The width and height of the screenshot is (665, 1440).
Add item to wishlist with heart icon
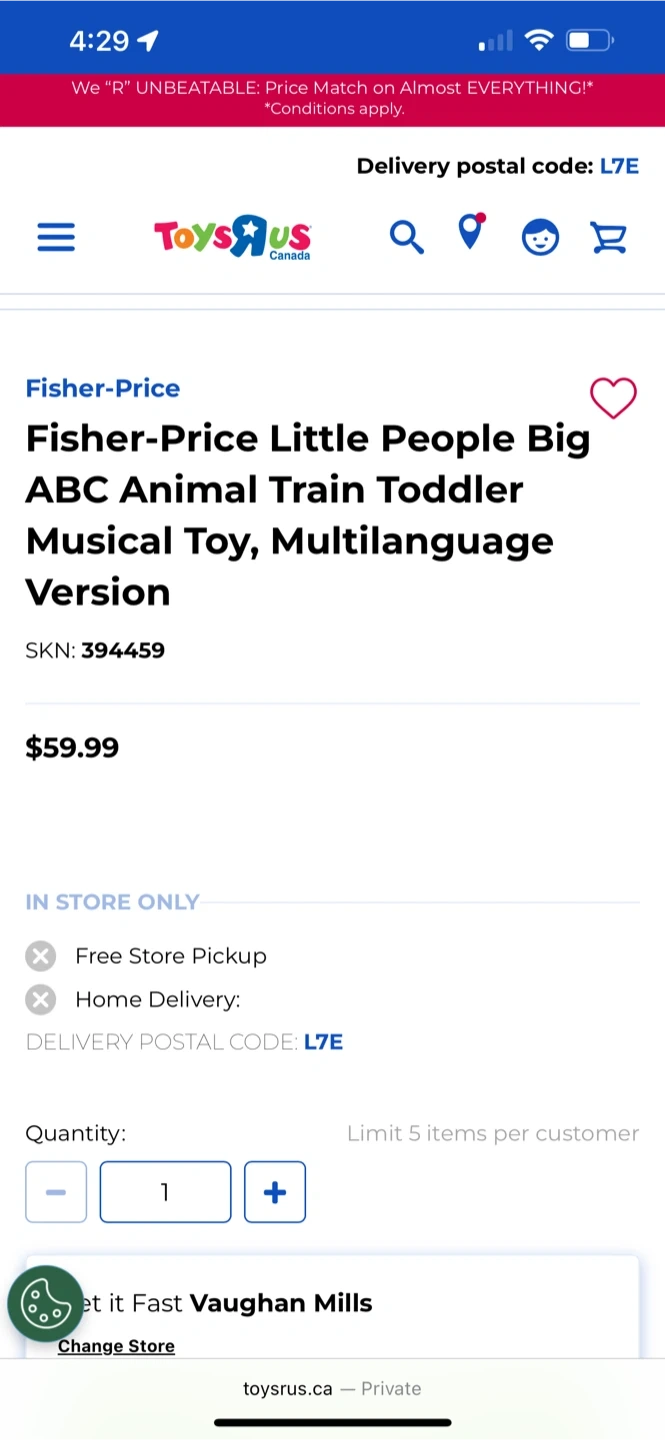point(613,398)
